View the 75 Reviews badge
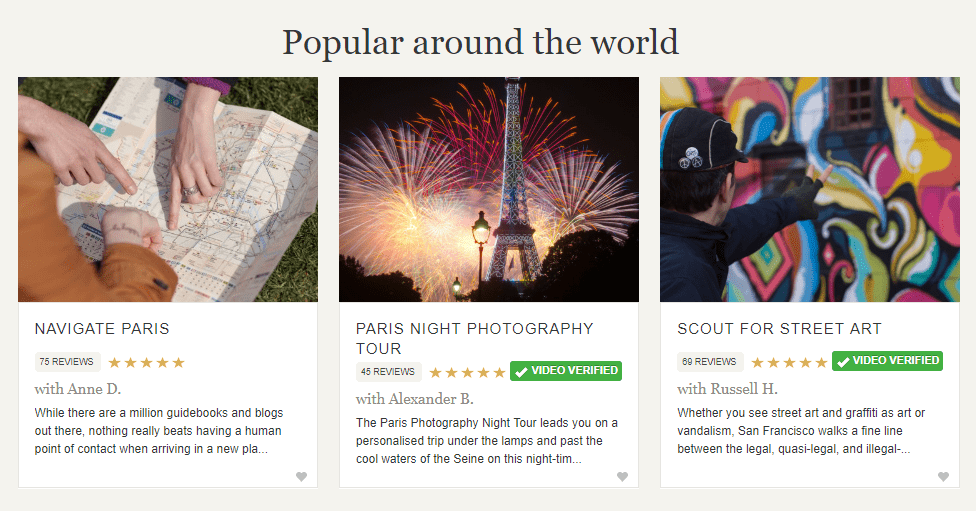 pyautogui.click(x=67, y=362)
